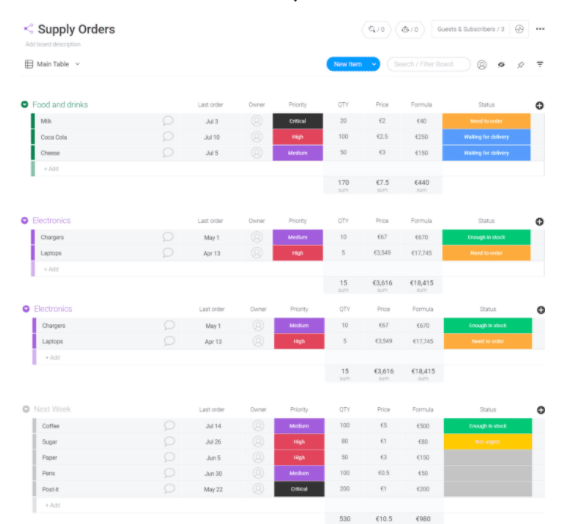Open the comment bubble for Coca Cola
The image size is (569, 524).
pyautogui.click(x=168, y=137)
